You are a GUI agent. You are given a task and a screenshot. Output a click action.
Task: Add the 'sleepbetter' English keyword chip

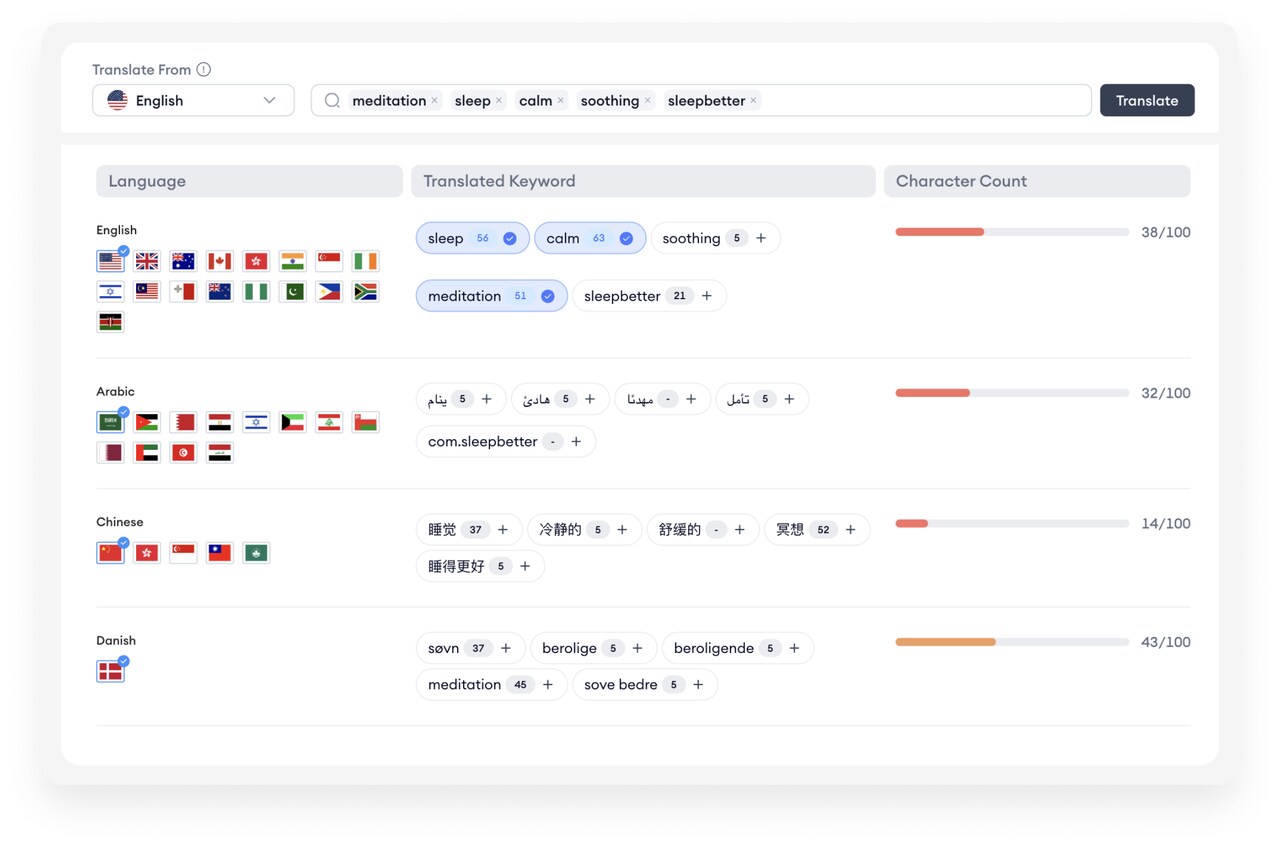[707, 296]
